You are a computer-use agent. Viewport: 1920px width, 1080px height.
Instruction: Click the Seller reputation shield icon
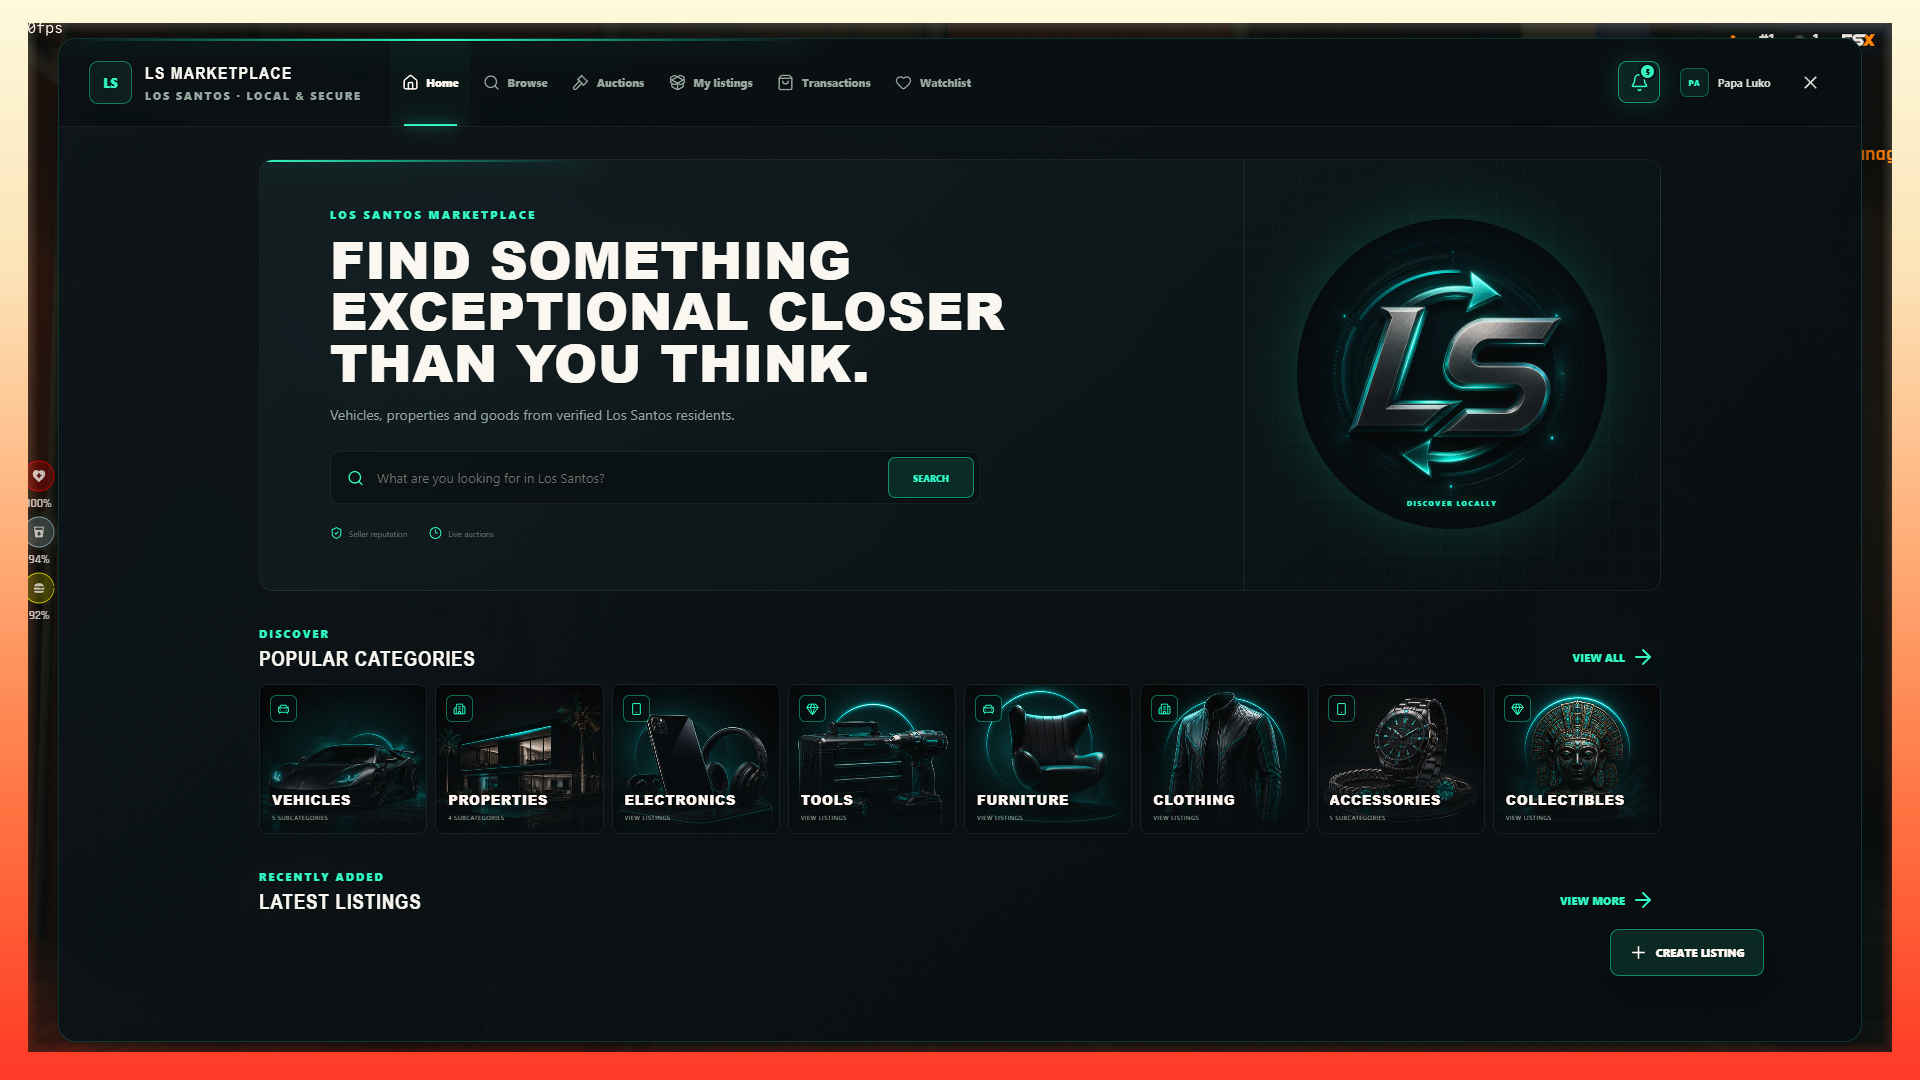click(337, 533)
